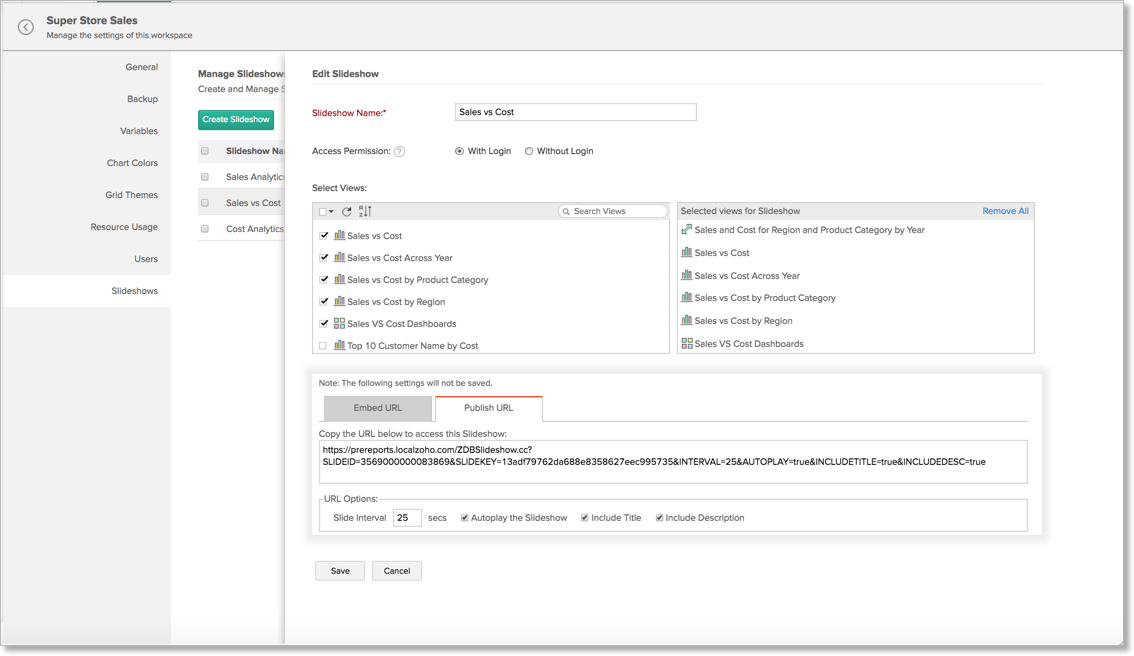Click the Remove All link

coord(1005,211)
